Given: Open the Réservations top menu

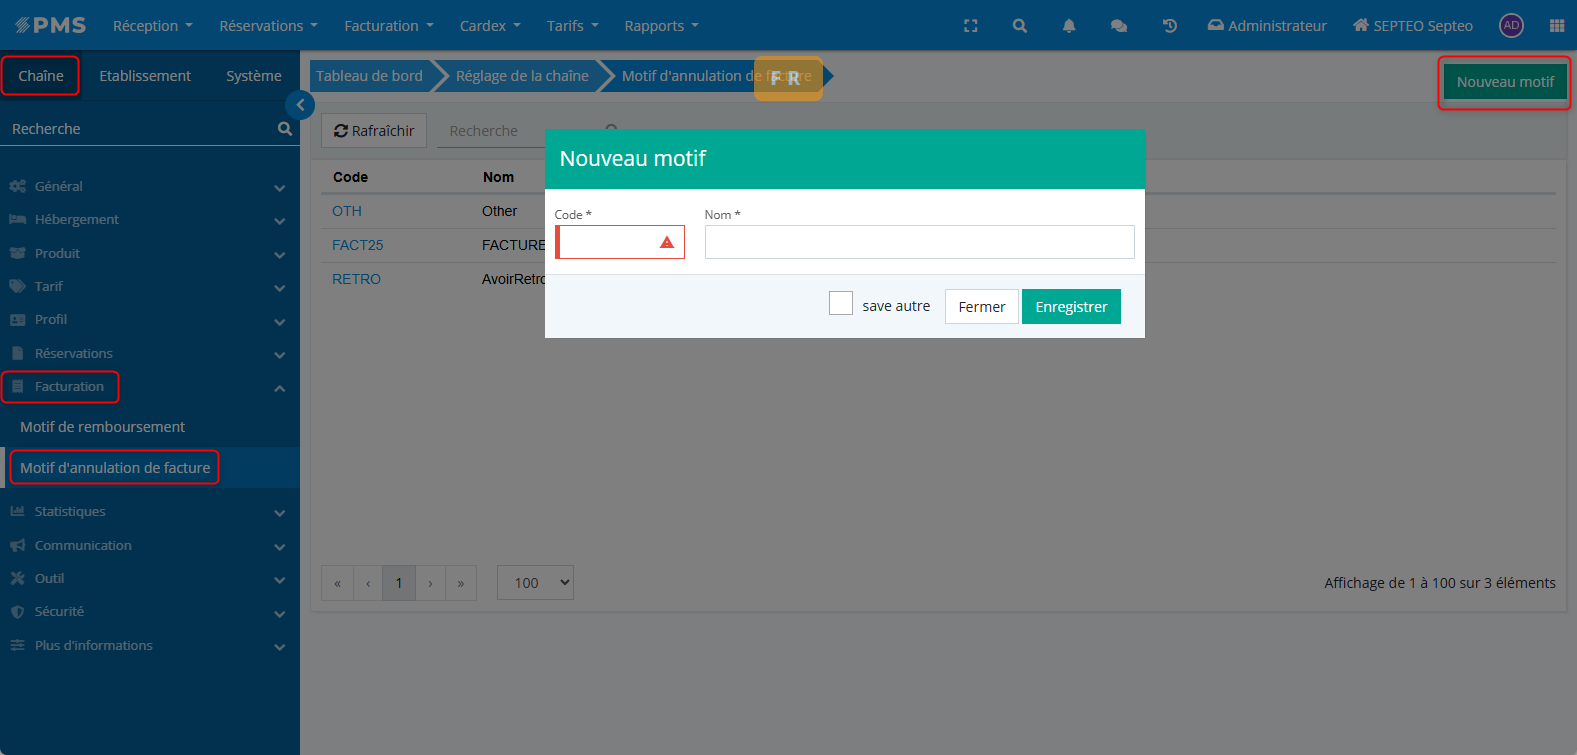Looking at the screenshot, I should pos(268,26).
